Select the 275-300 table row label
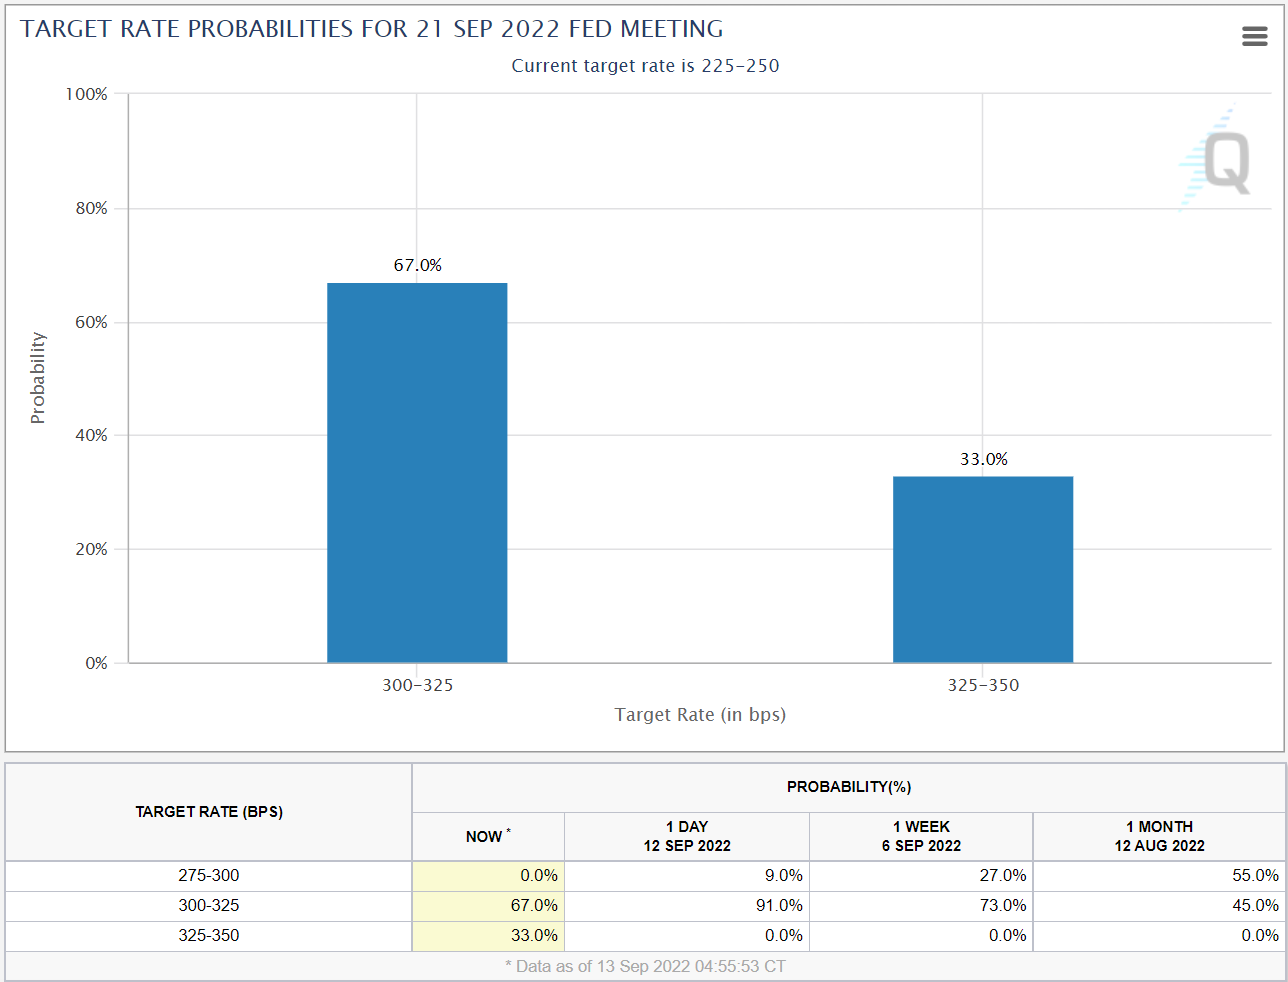The image size is (1288, 982). (x=209, y=875)
